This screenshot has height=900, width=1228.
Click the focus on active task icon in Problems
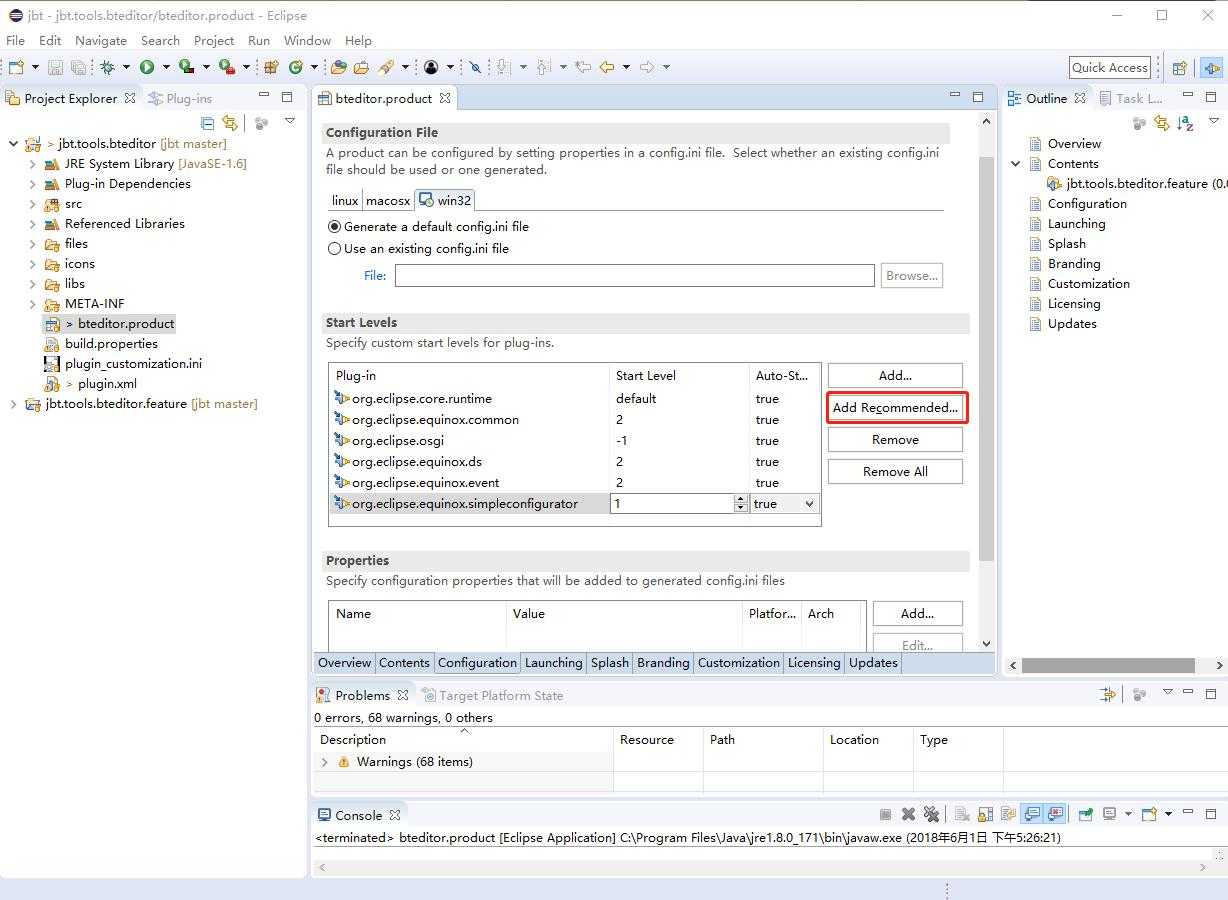pos(1139,694)
